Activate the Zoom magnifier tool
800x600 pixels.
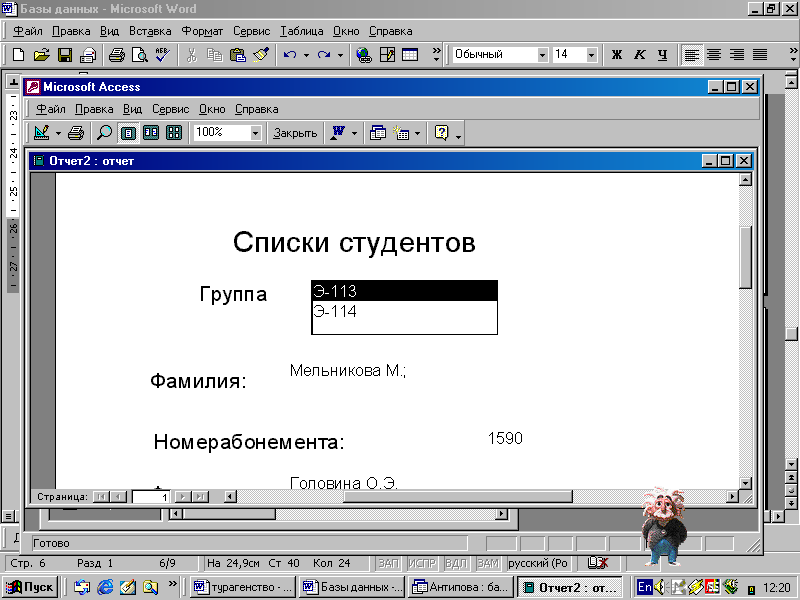(104, 132)
